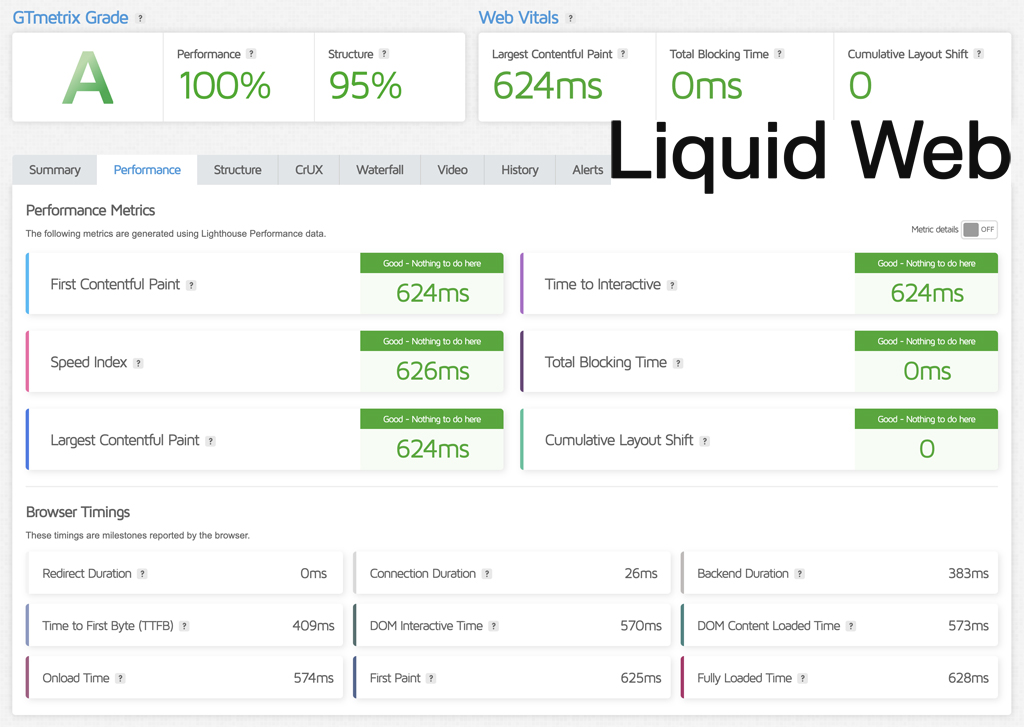Image resolution: width=1024 pixels, height=727 pixels.
Task: Click the 570ms DOM Interactive Time value
Action: click(x=641, y=626)
